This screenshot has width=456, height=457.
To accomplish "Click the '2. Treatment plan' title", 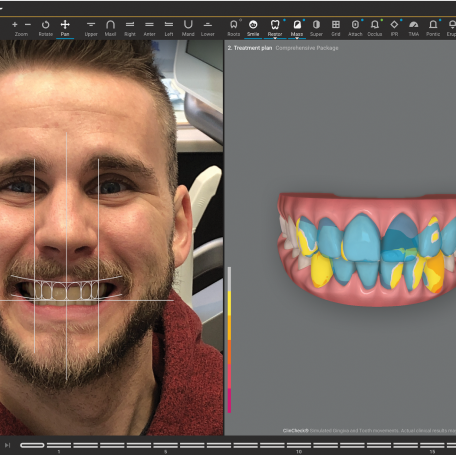I will [250, 48].
